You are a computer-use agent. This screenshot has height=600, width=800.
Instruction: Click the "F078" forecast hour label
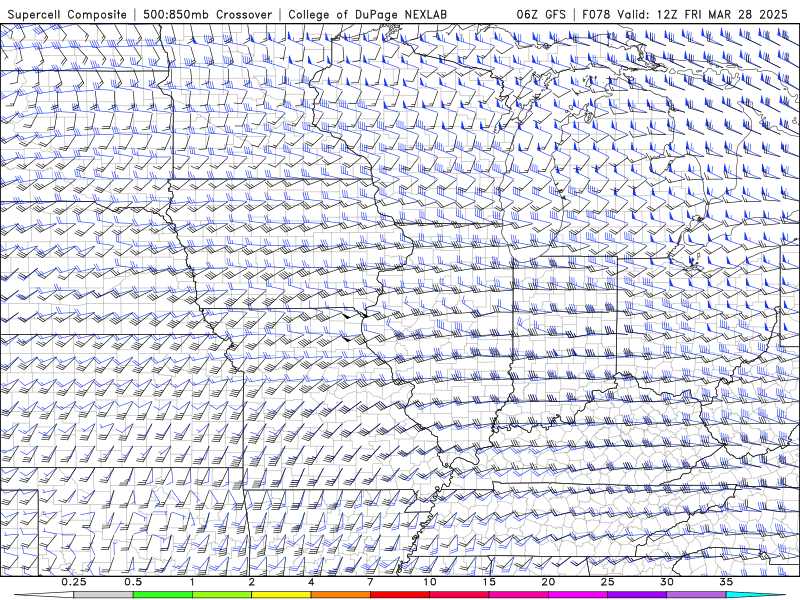[597, 14]
